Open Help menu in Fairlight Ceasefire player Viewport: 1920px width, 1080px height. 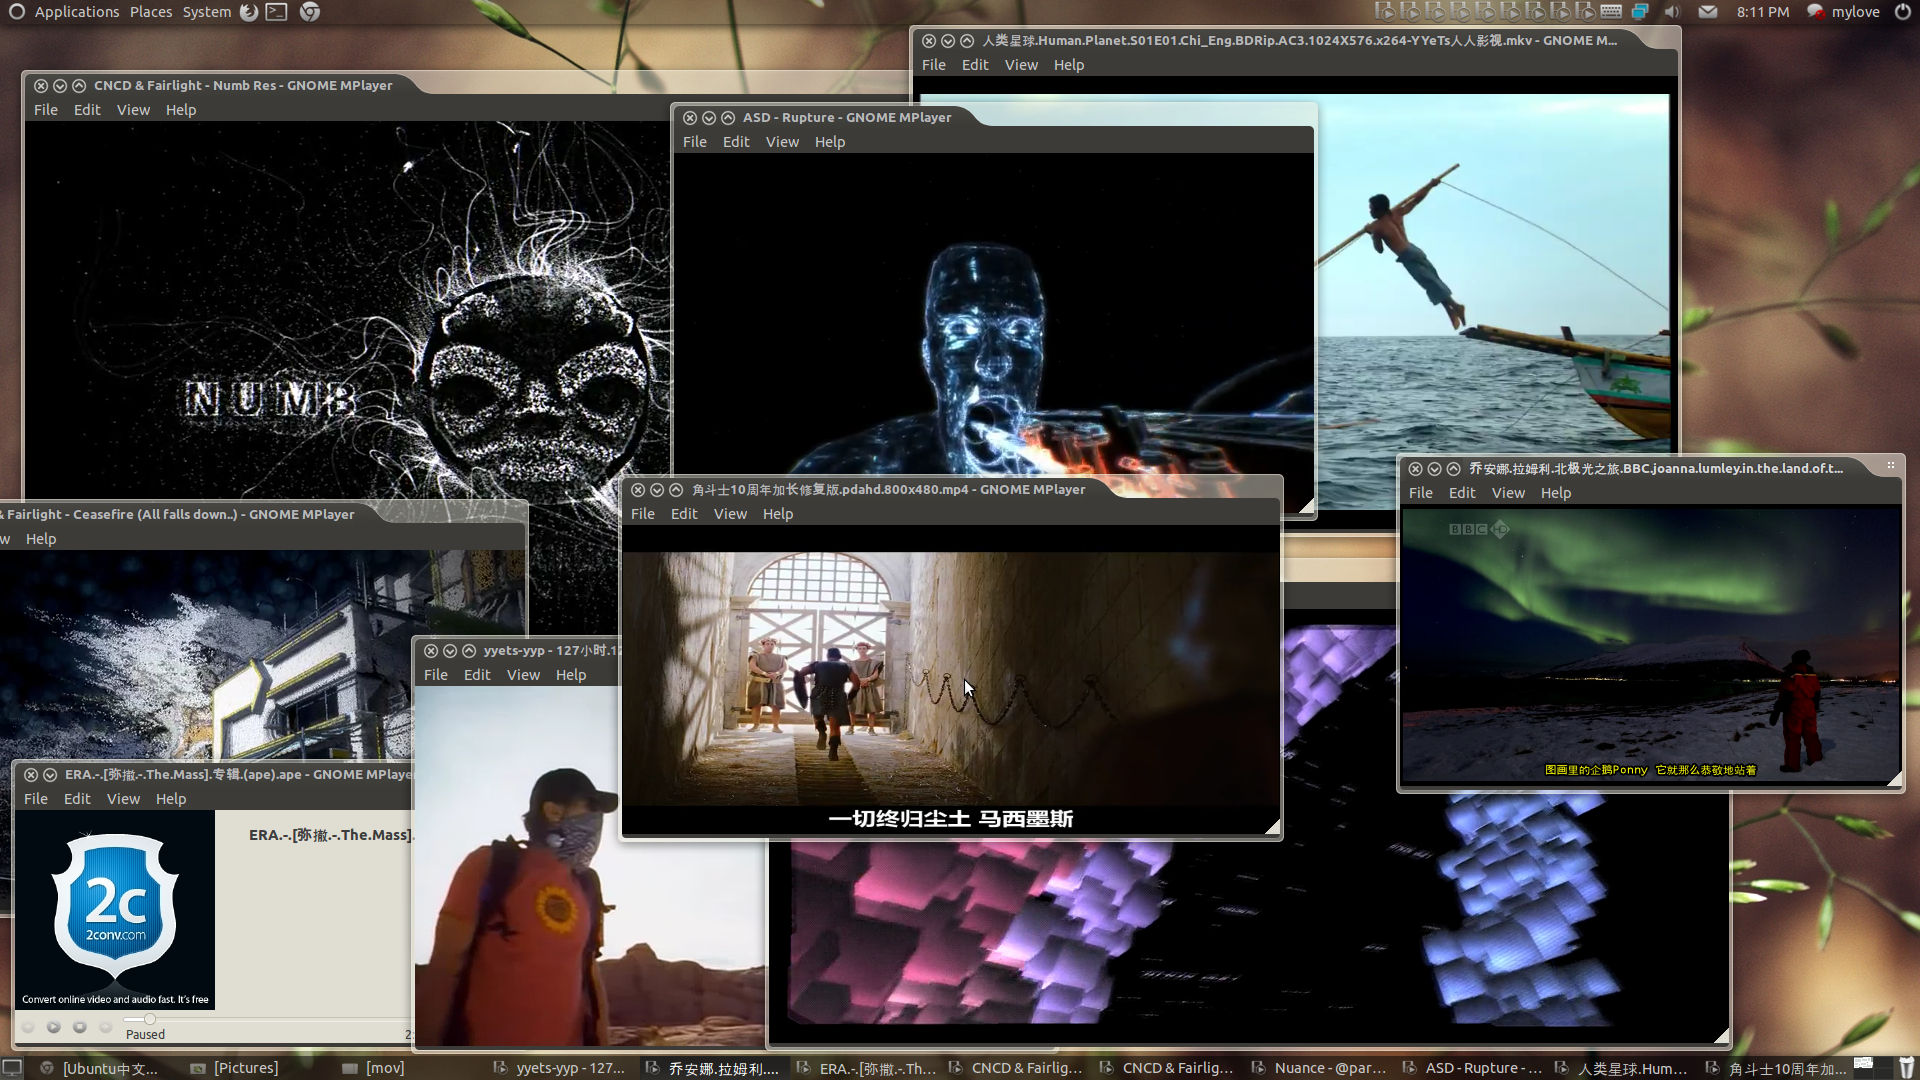[x=41, y=539]
